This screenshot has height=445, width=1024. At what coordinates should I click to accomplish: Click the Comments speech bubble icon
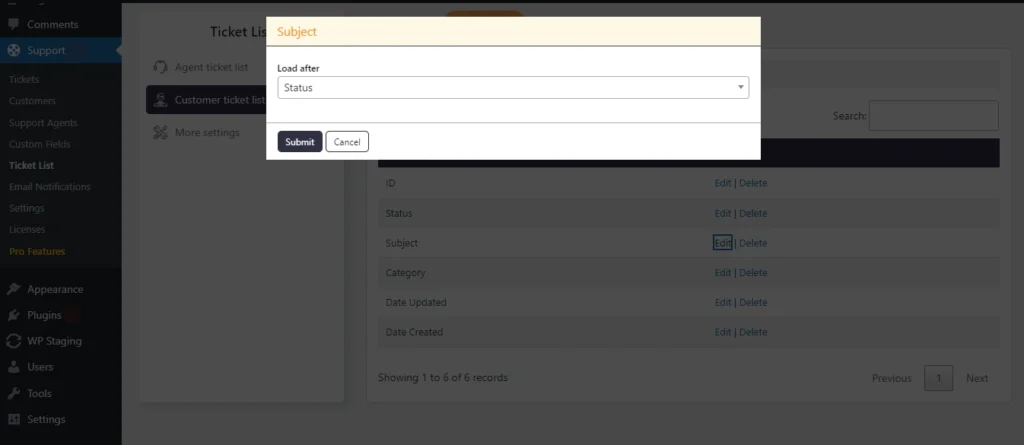pos(13,25)
